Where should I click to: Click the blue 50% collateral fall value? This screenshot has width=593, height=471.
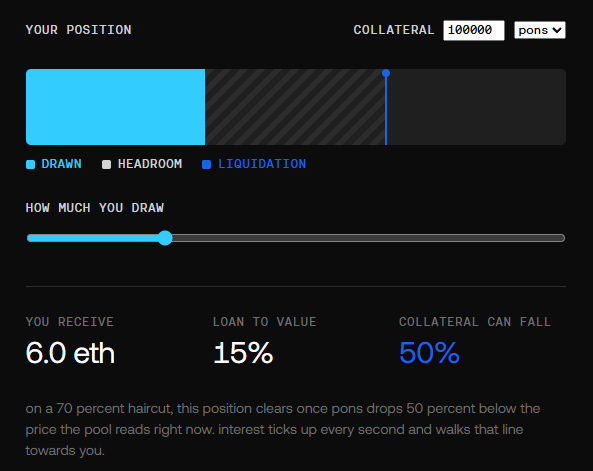tap(429, 353)
